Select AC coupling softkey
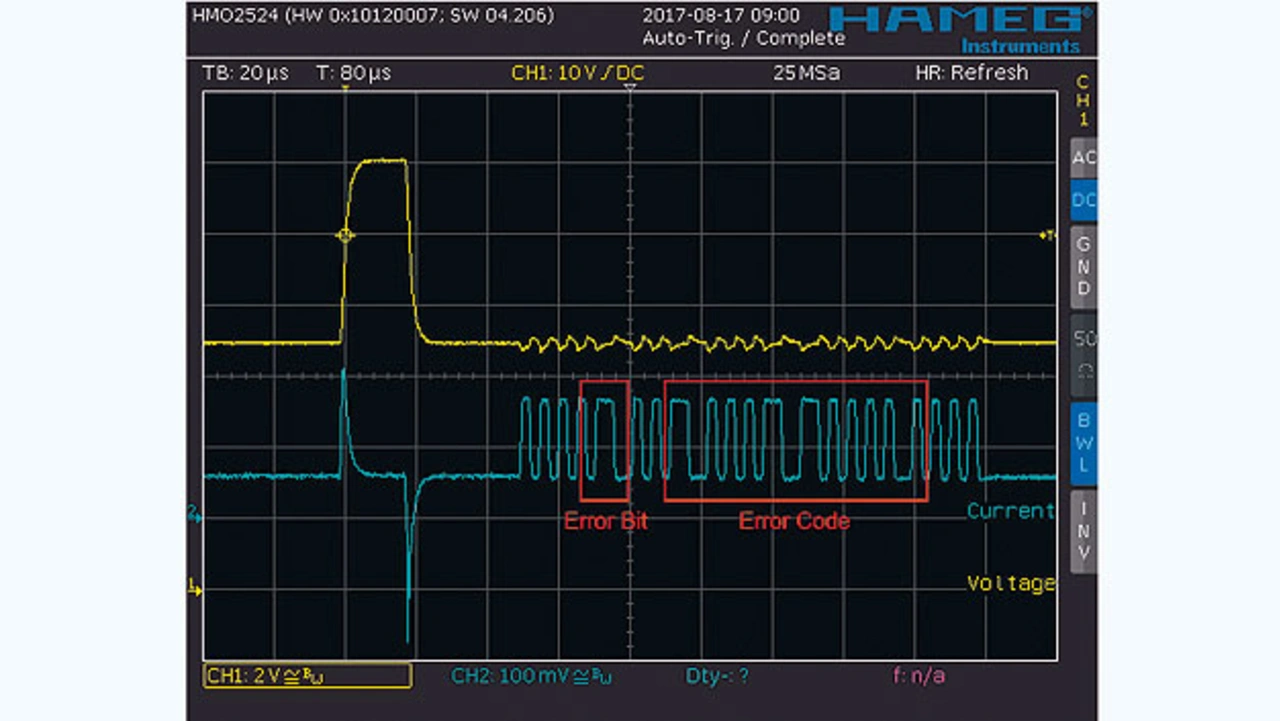Viewport: 1280px width, 721px height. click(x=1083, y=158)
